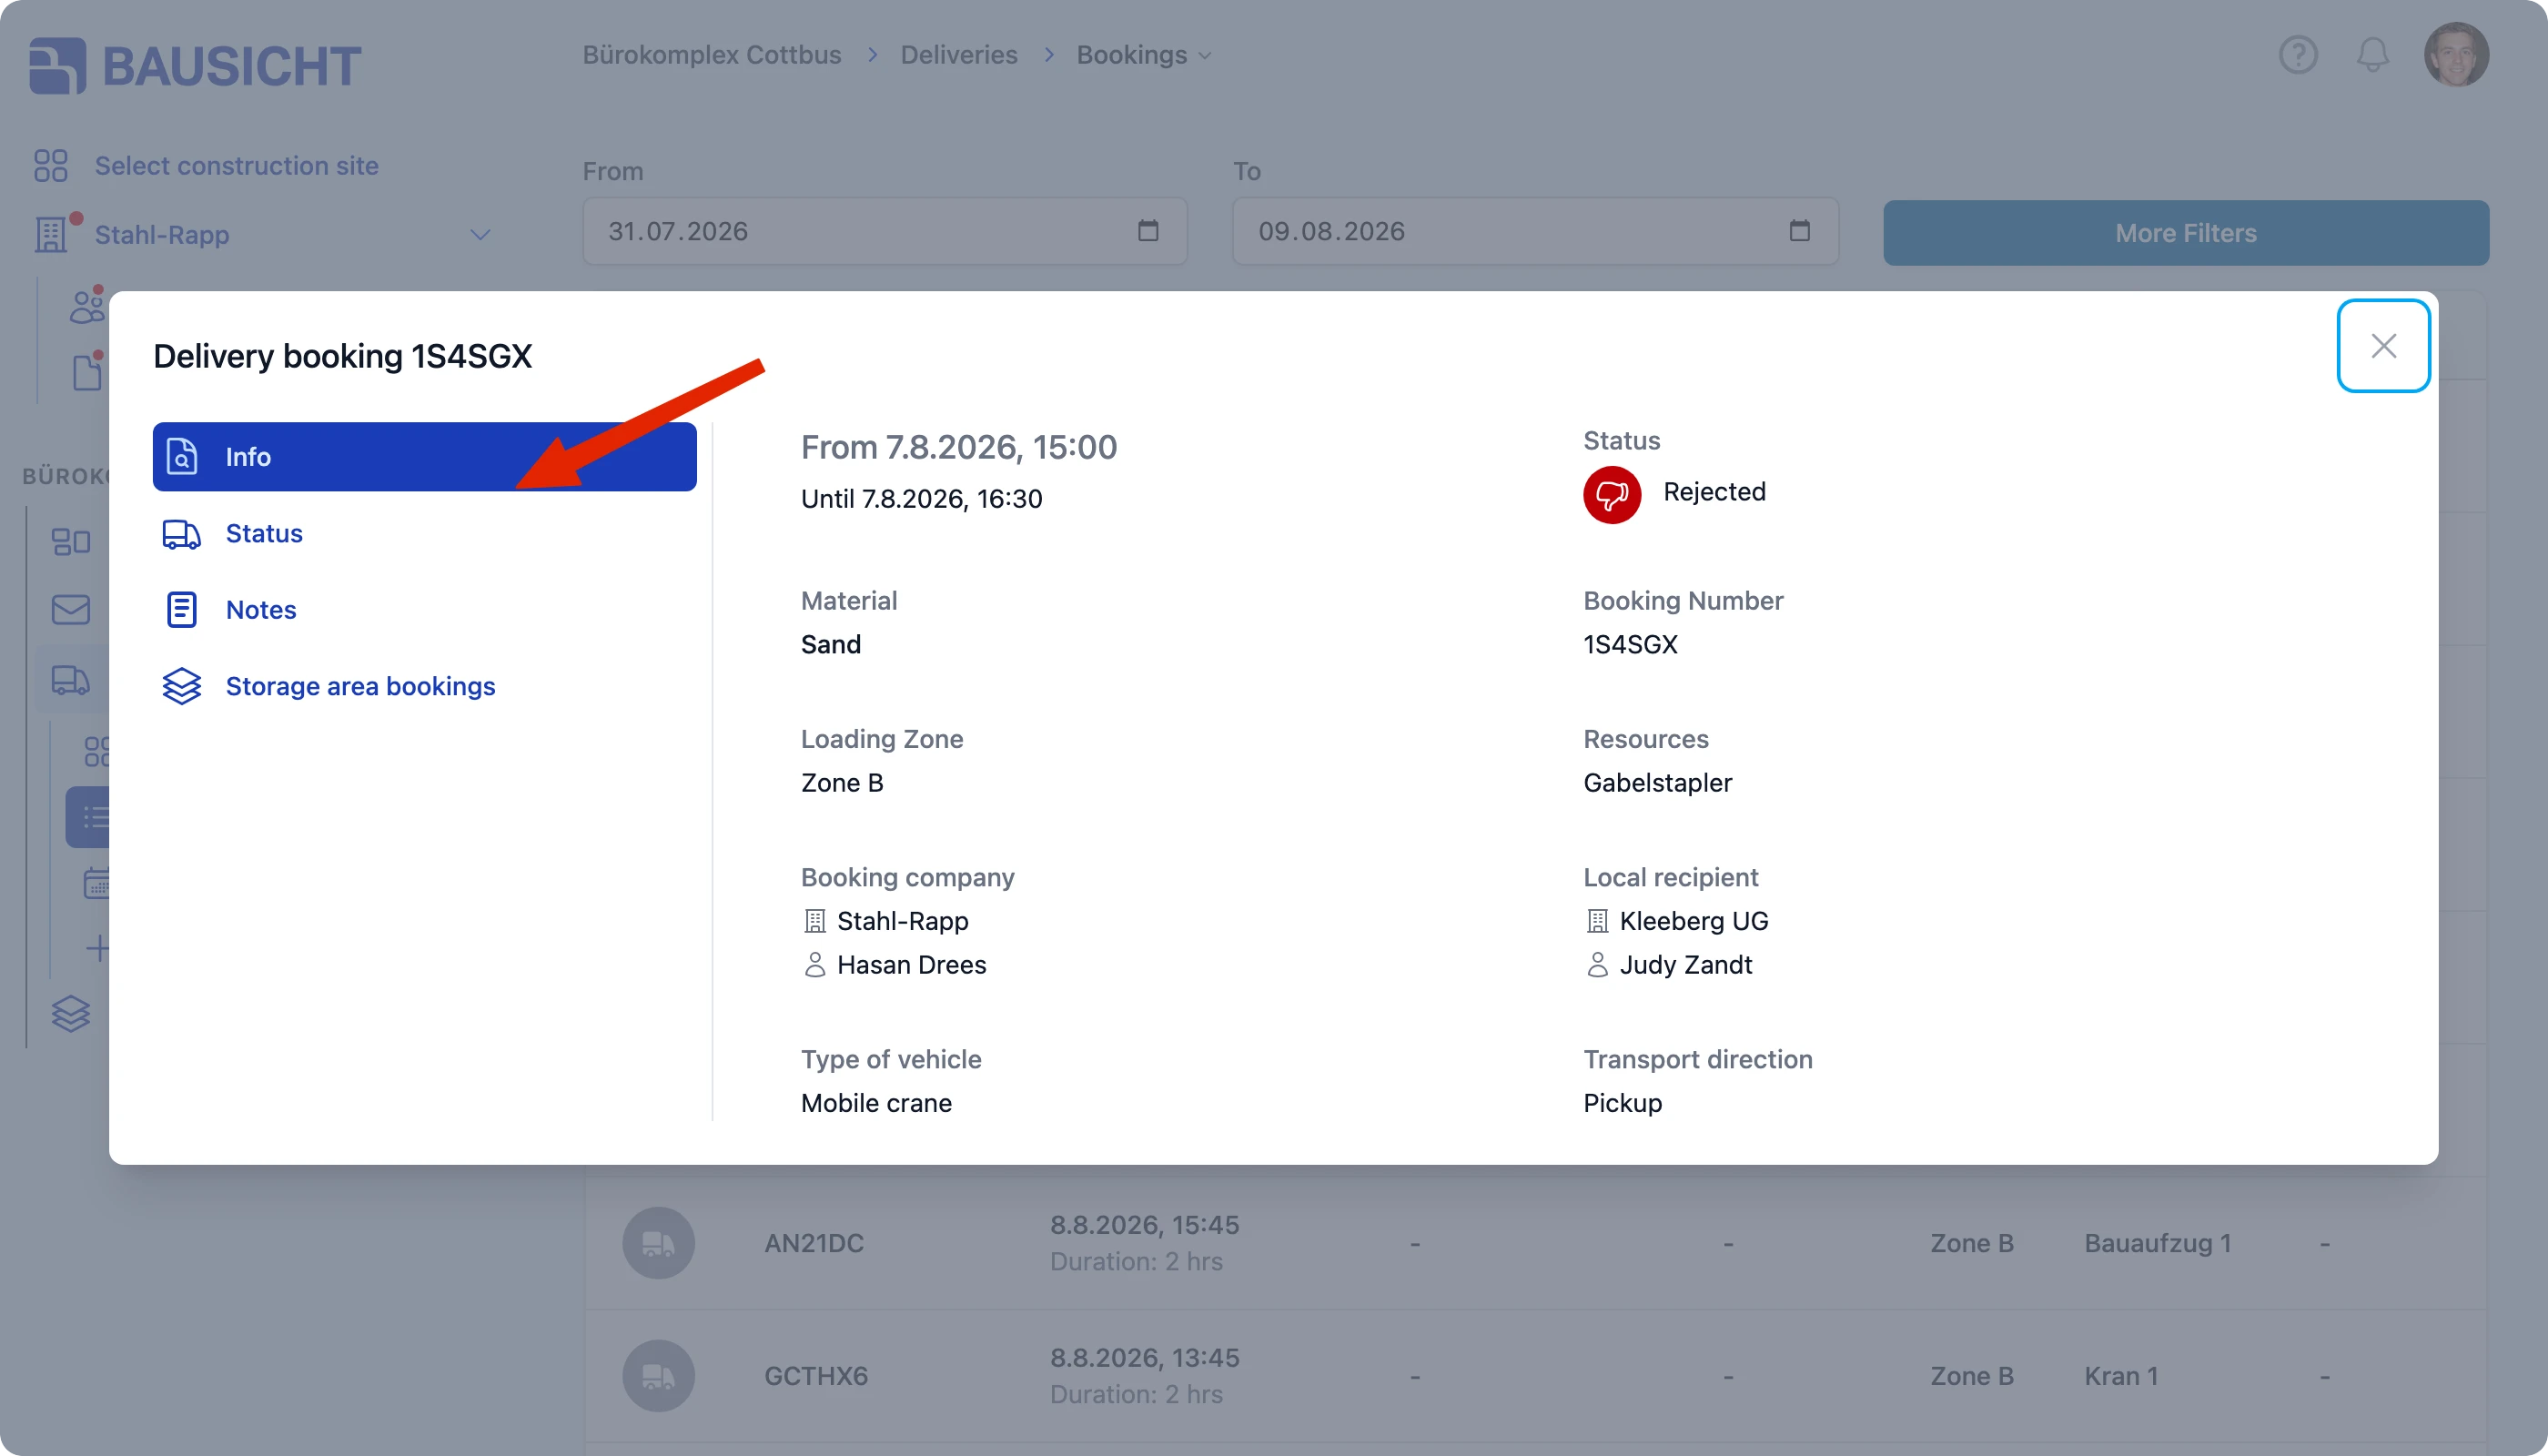Image resolution: width=2548 pixels, height=1456 pixels.
Task: Open user profile avatar
Action: [2456, 55]
